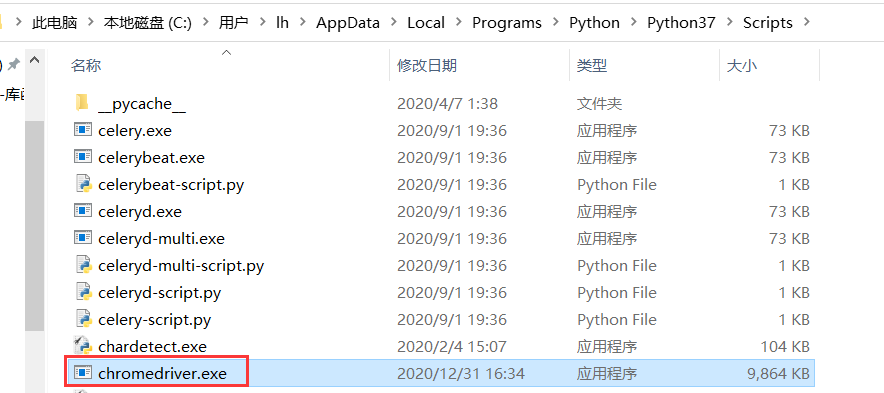Image resolution: width=884 pixels, height=393 pixels.
Task: Click the chromedriver.exe application icon
Action: [x=83, y=373]
